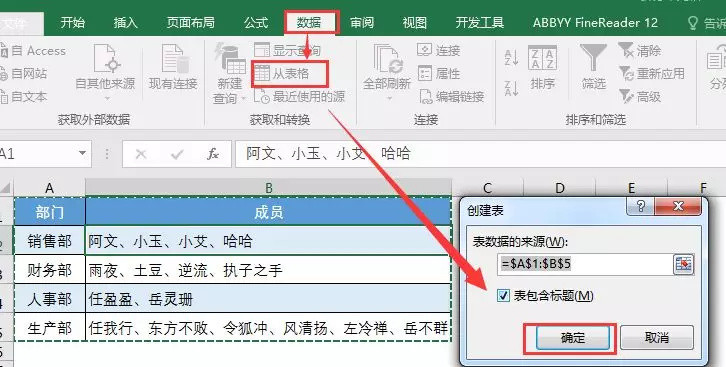Click the confirm checkmark in formula bar
The width and height of the screenshot is (726, 367).
177,154
